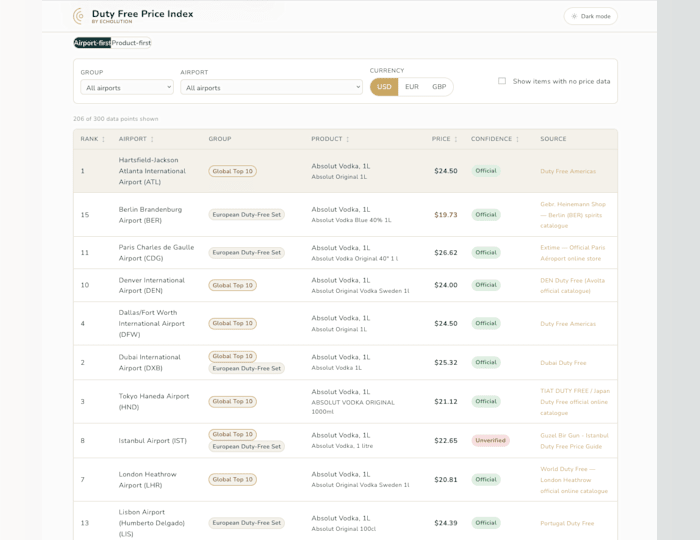Image resolution: width=700 pixels, height=540 pixels.
Task: Sort by Price column arrows
Action: pyautogui.click(x=455, y=139)
